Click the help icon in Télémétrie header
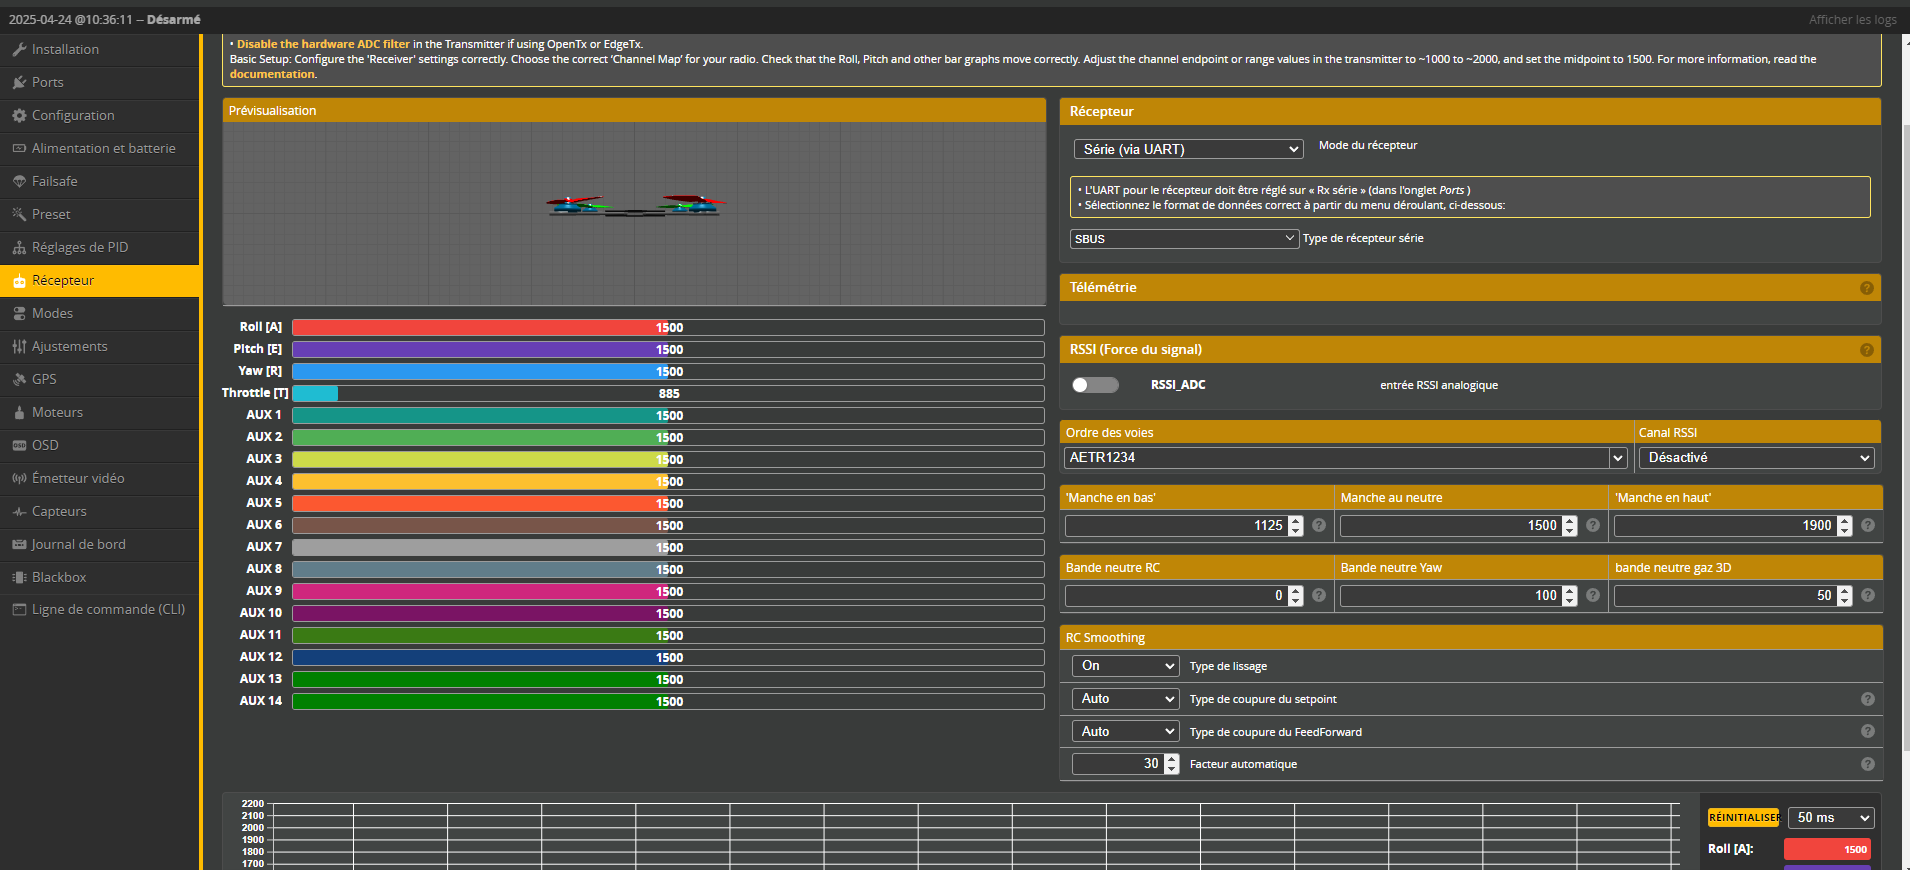Image resolution: width=1910 pixels, height=870 pixels. (1866, 288)
